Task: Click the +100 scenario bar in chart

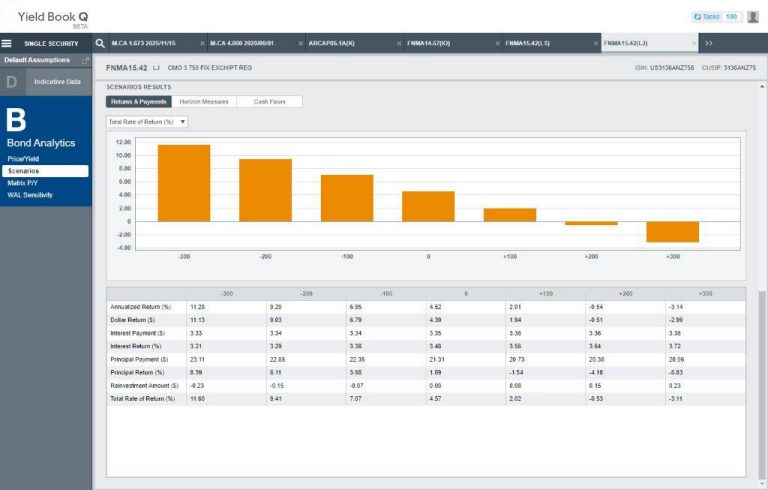Action: (x=510, y=215)
